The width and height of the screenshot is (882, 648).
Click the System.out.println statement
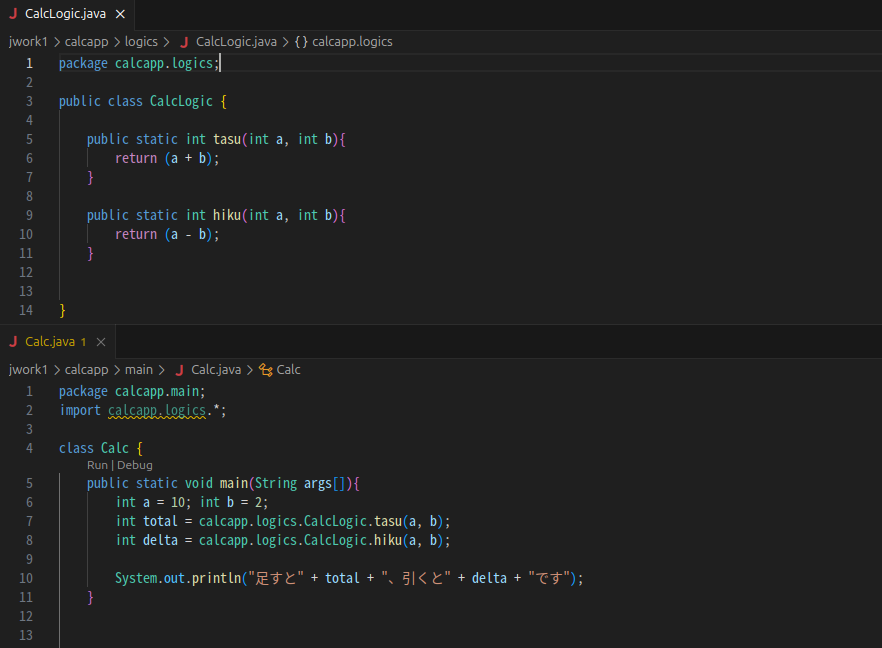349,578
